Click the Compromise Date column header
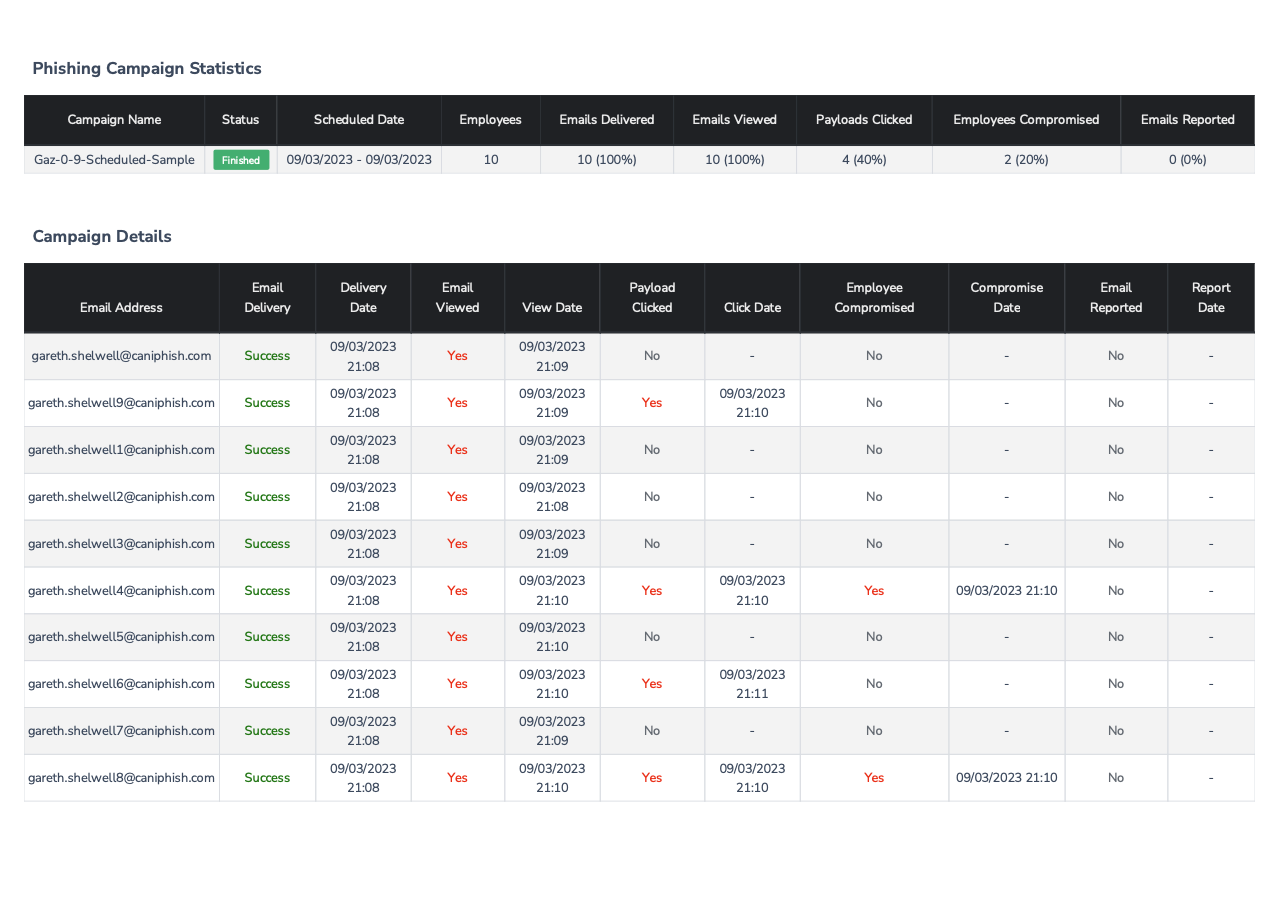Image resolution: width=1280 pixels, height=901 pixels. (x=1006, y=298)
